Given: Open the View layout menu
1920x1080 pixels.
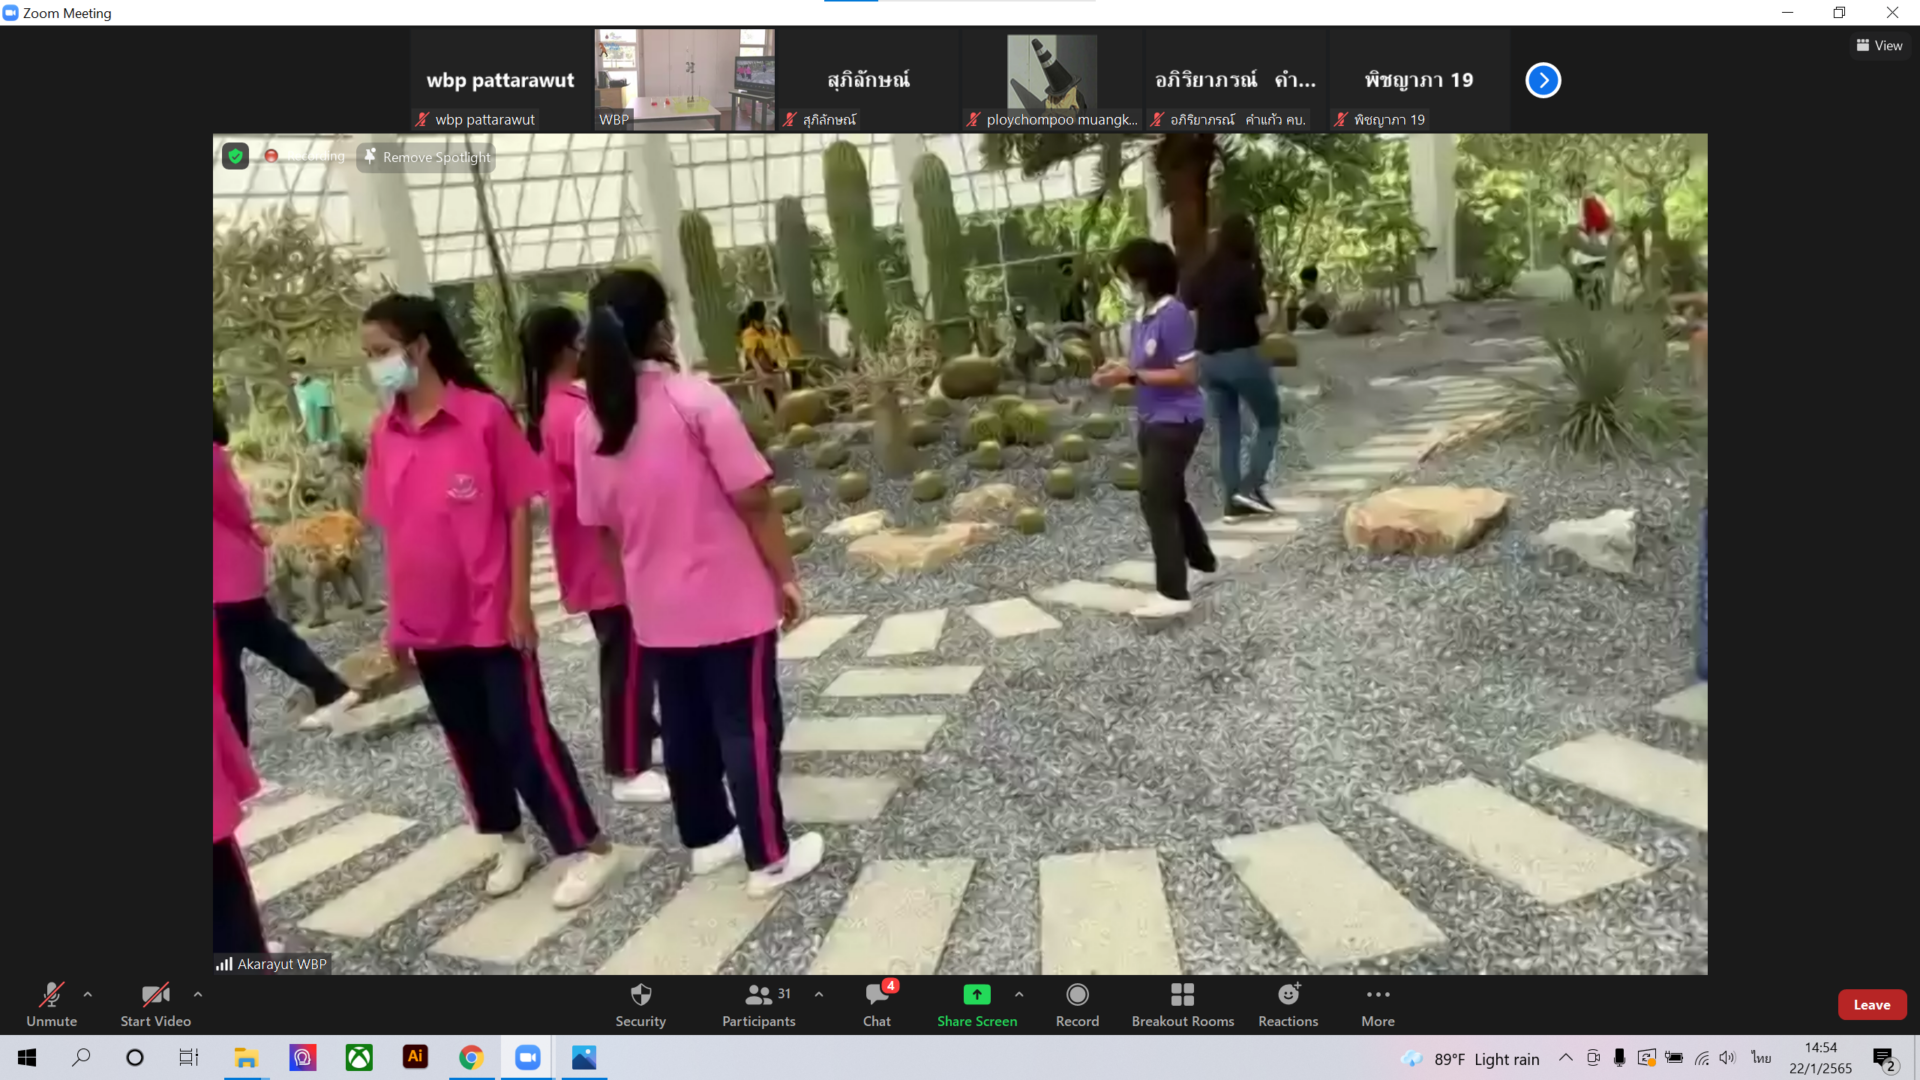Looking at the screenshot, I should click(x=1879, y=45).
